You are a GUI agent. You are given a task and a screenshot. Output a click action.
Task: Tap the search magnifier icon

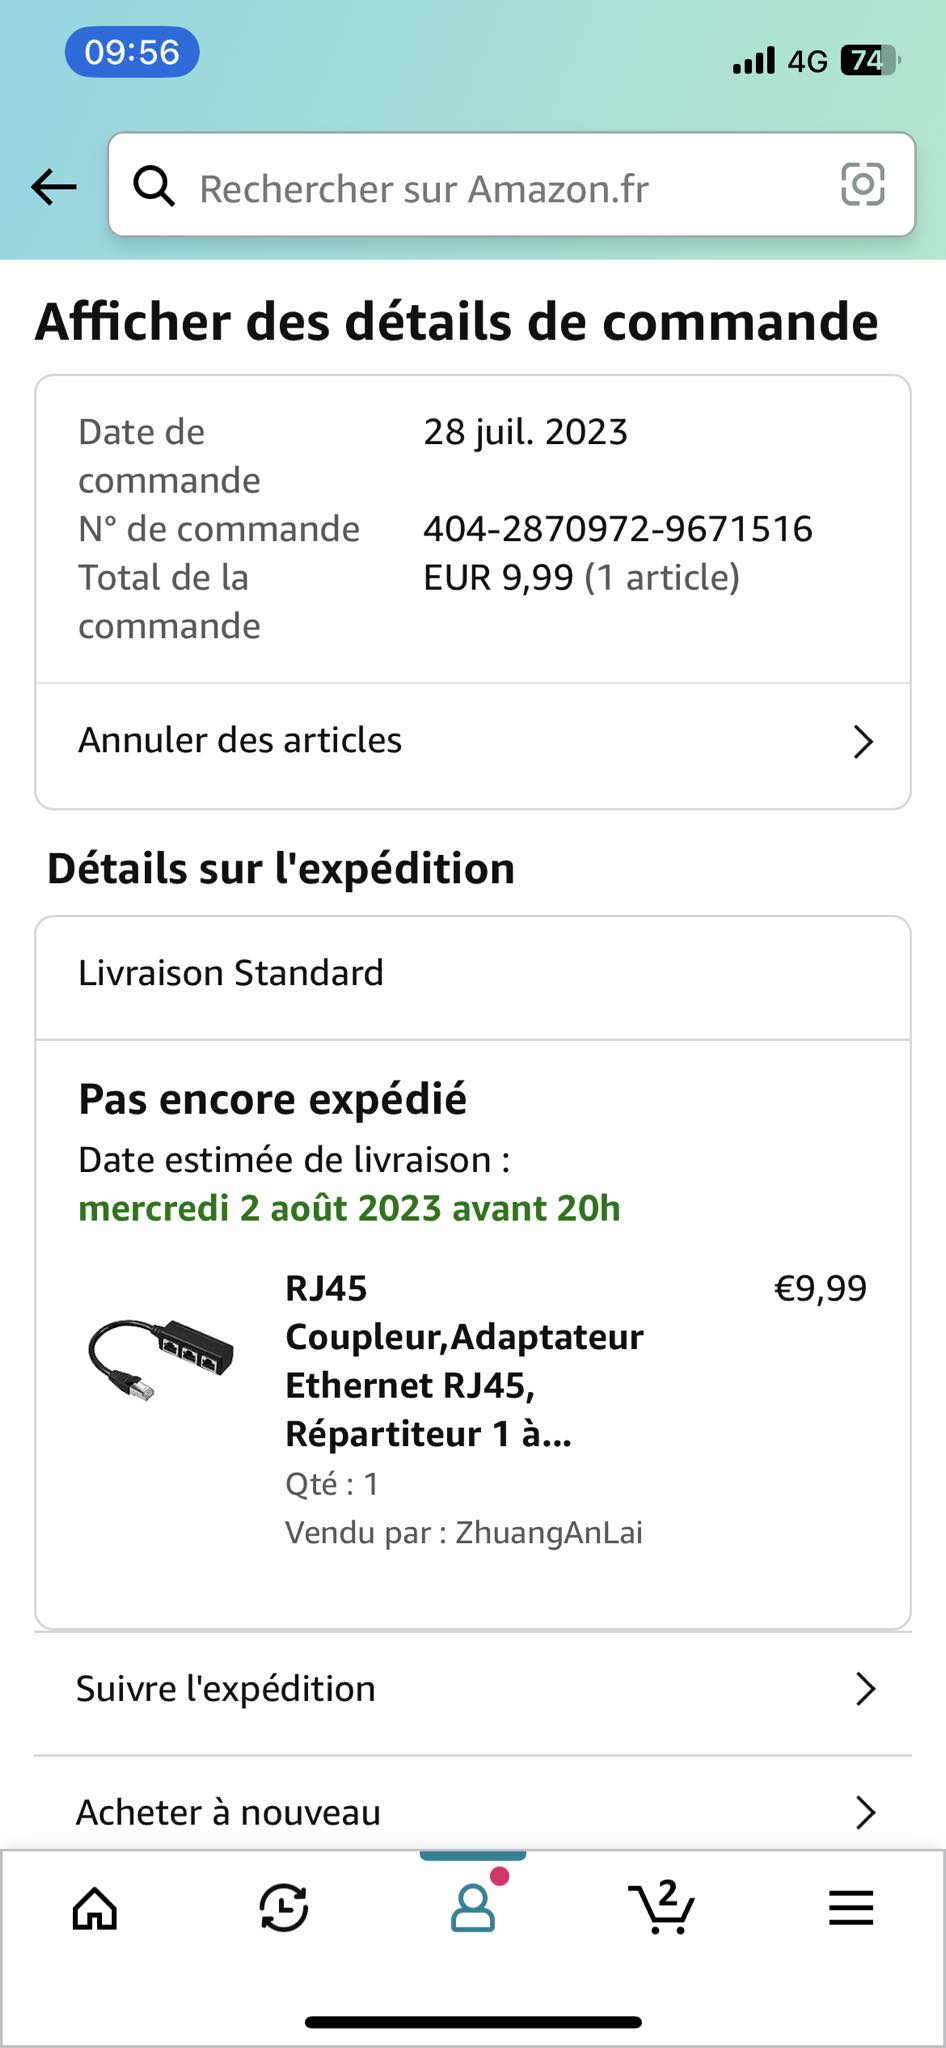[x=154, y=186]
